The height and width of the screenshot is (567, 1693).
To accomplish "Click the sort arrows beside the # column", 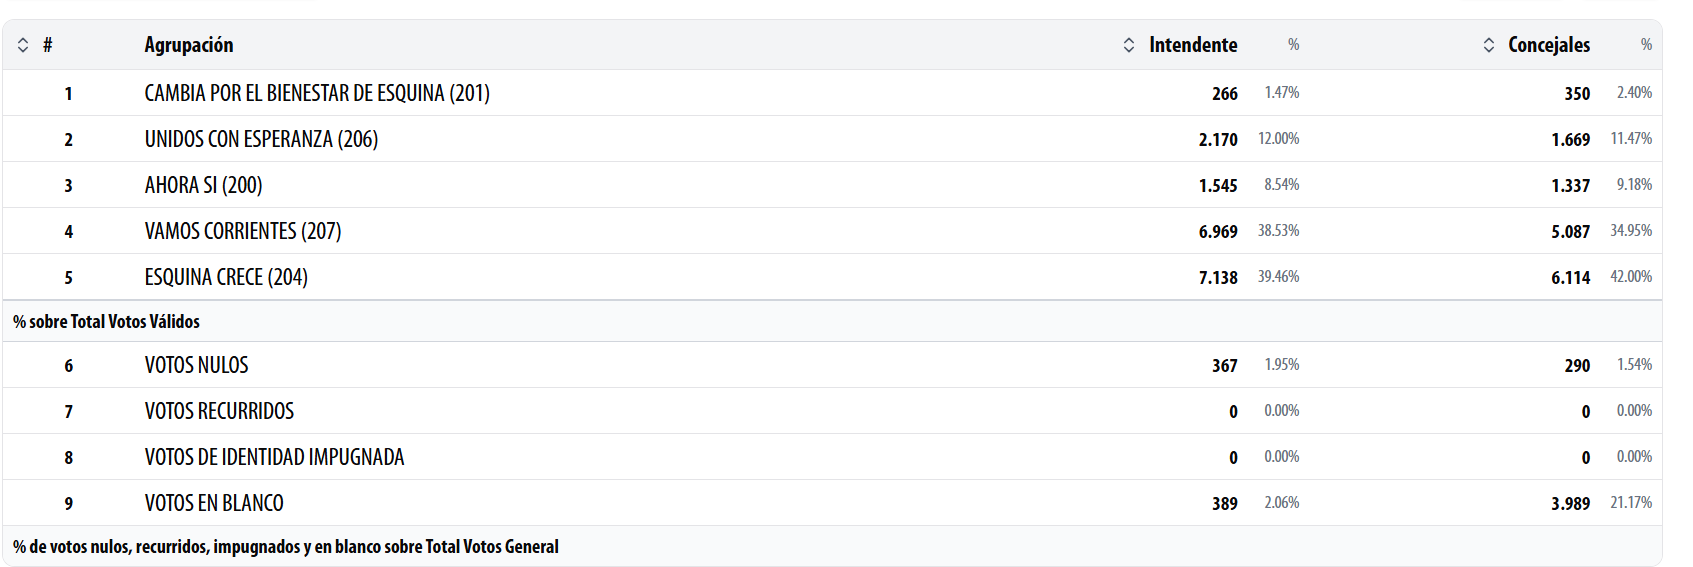I will pos(23,45).
